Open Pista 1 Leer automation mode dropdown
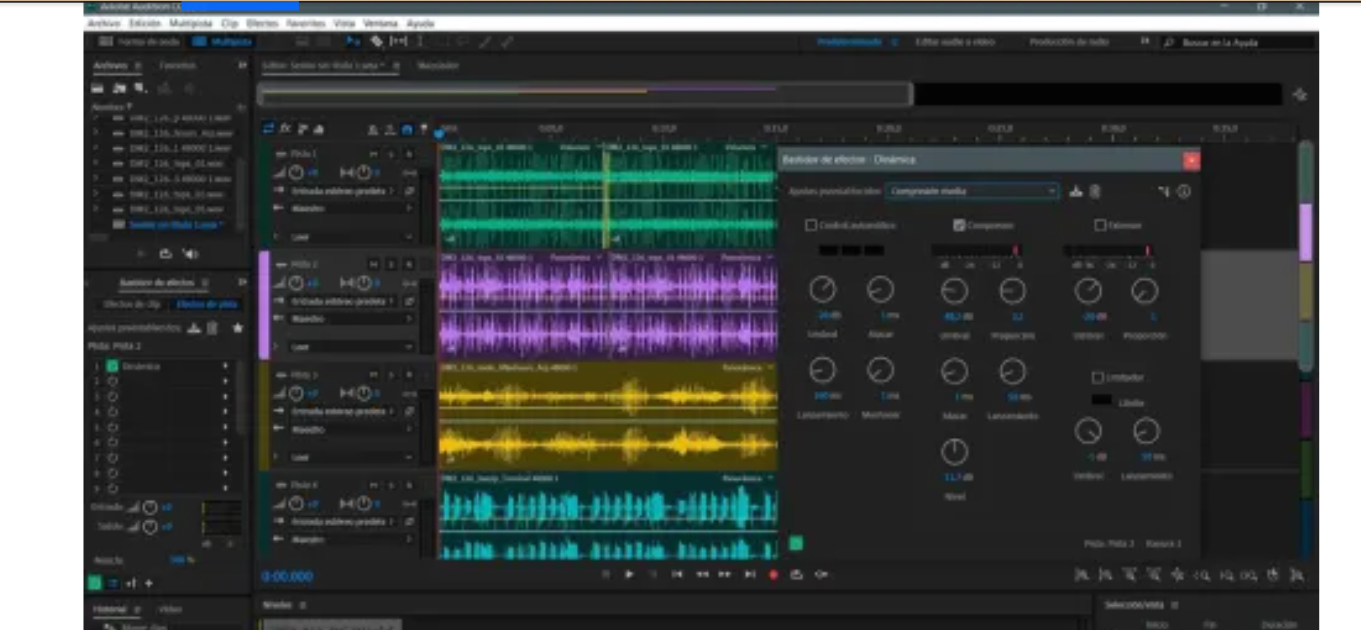The height and width of the screenshot is (630, 1361). 352,237
